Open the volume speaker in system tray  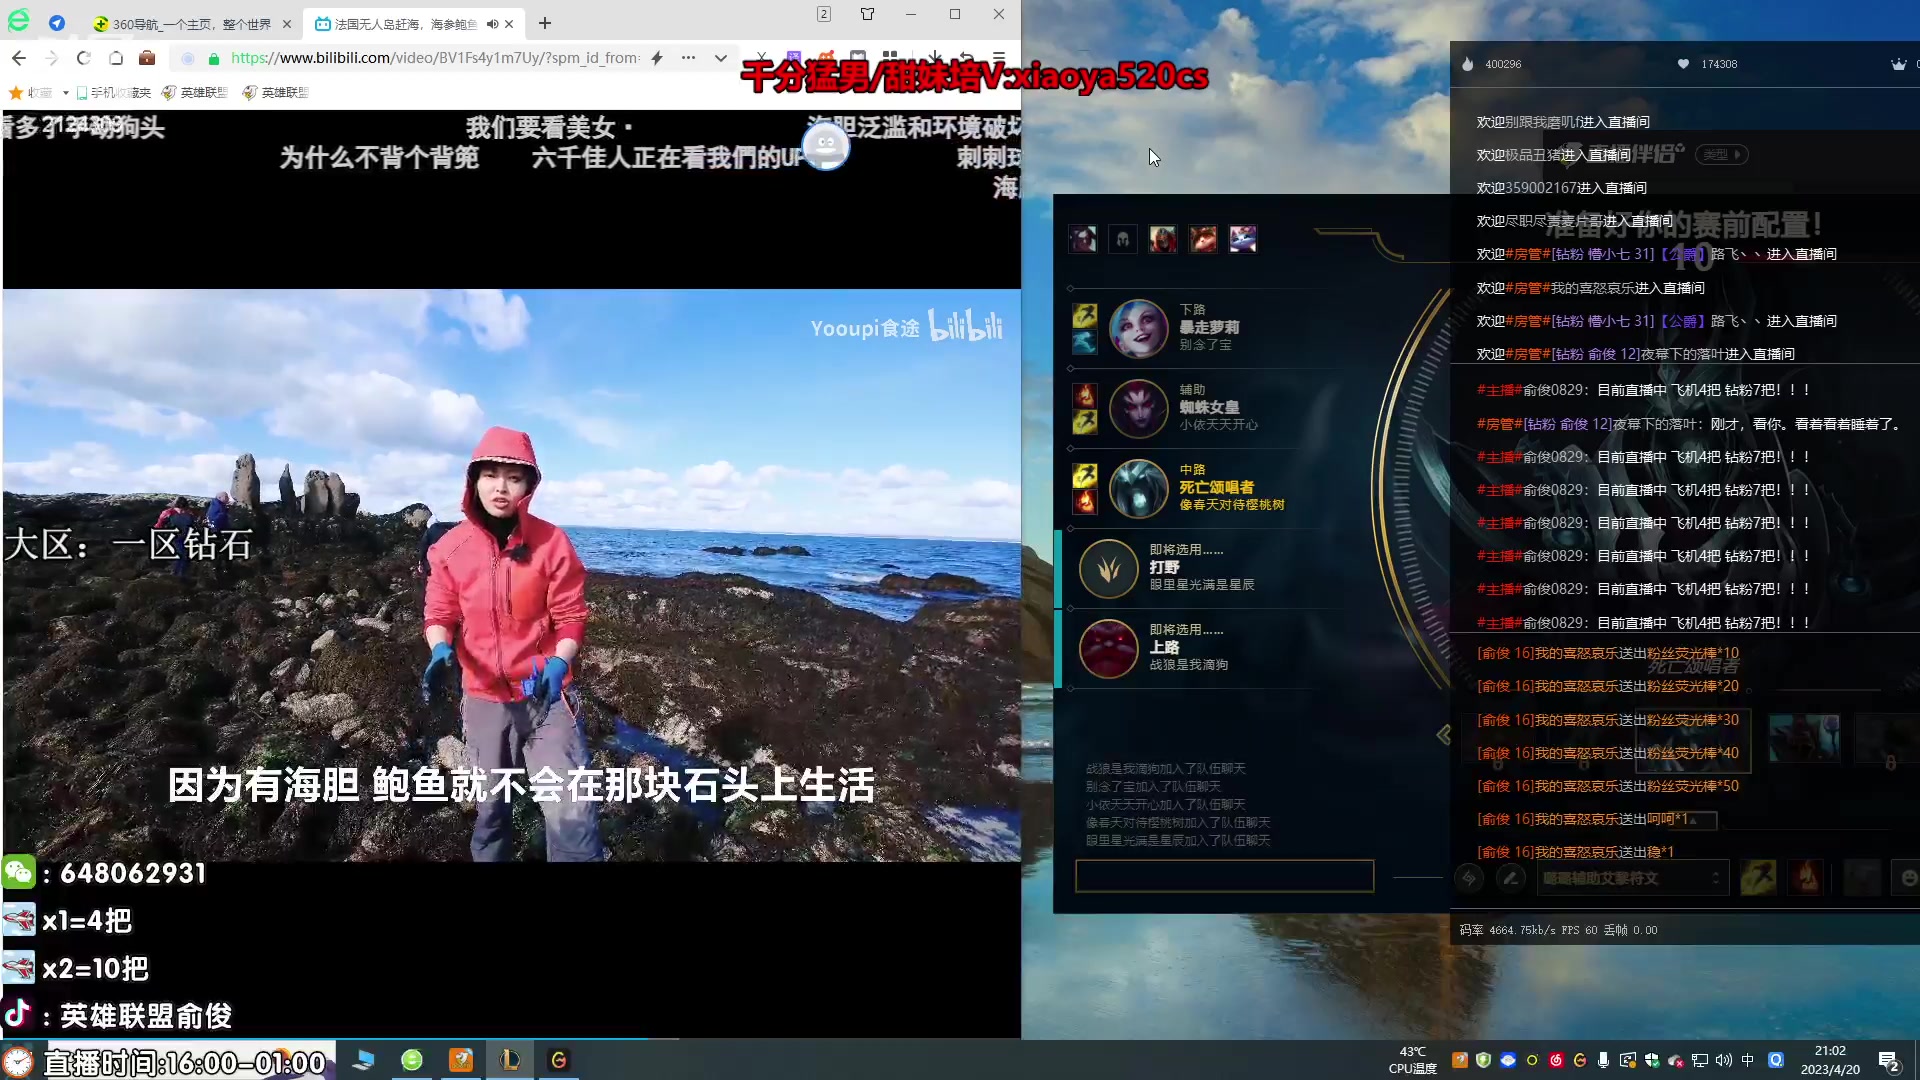[1723, 1060]
